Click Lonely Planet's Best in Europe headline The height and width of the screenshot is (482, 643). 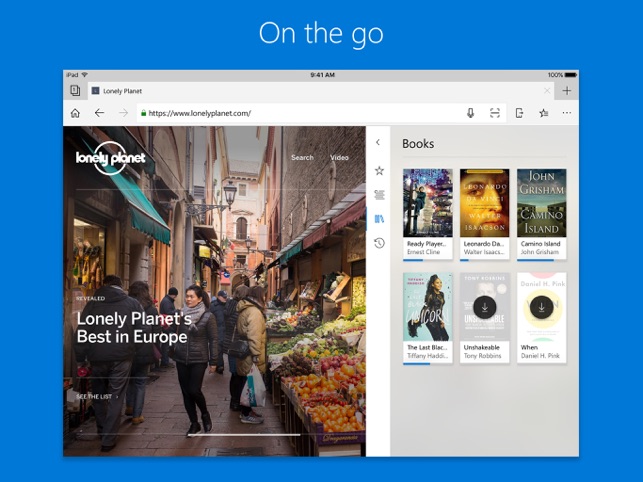coord(134,327)
